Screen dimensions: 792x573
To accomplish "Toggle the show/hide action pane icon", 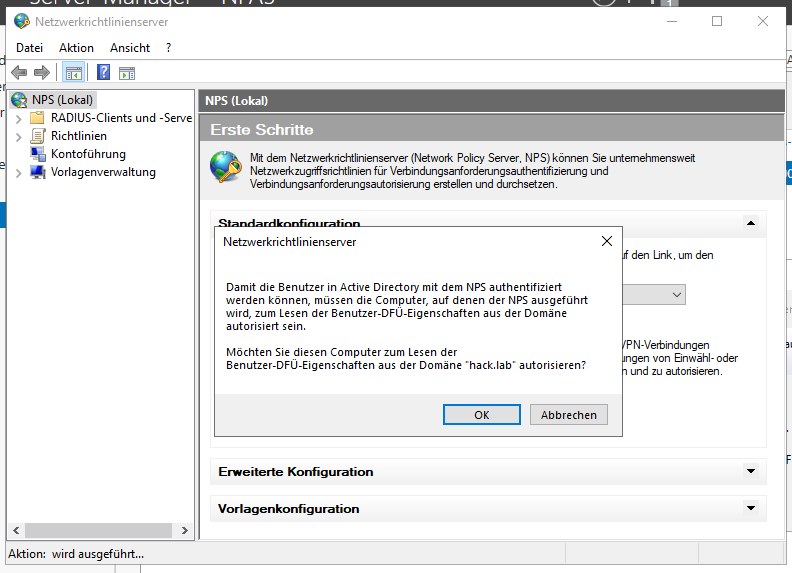I will tap(127, 72).
